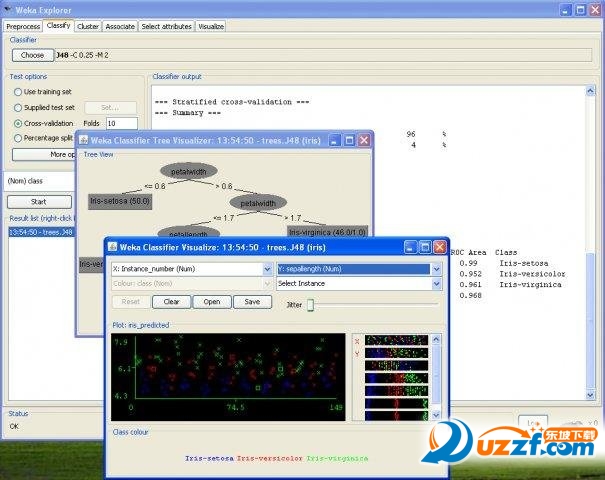Click the Choose classifier button

point(32,55)
